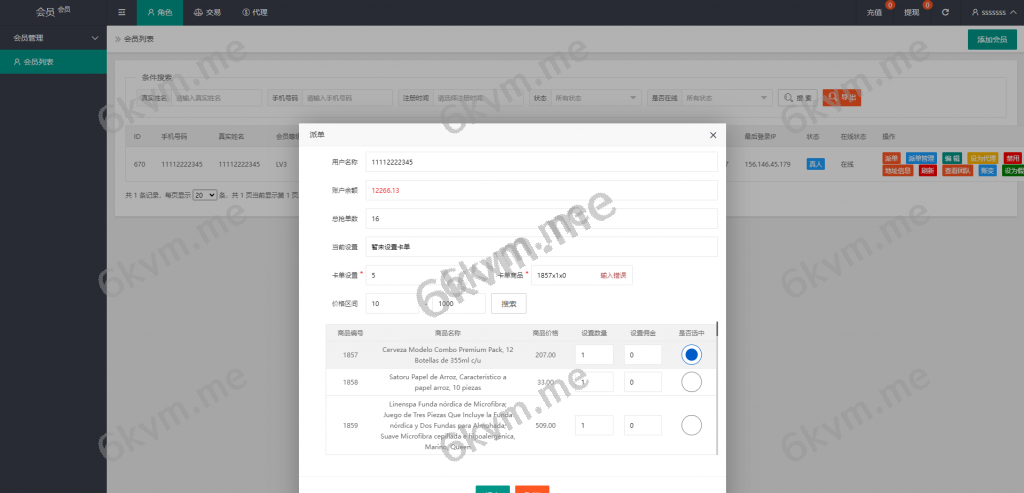Click the hamburger menu collapse icon
This screenshot has height=493, width=1024.
click(121, 12)
